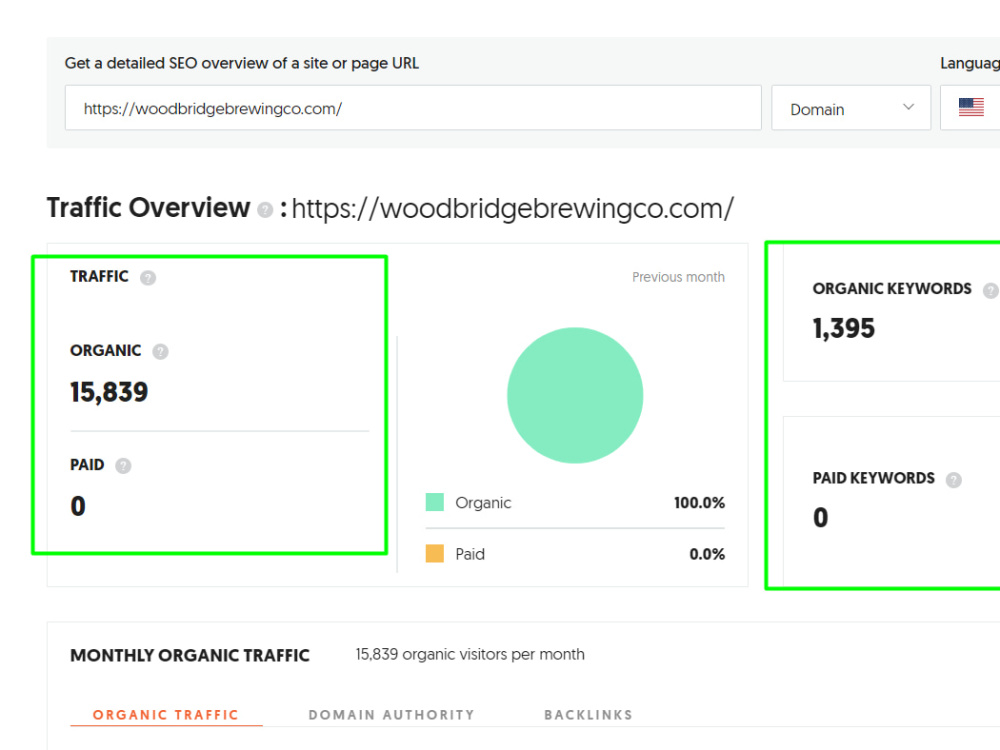Click help icon beside ORGANIC KEYWORDS
This screenshot has height=750, width=1000.
[x=990, y=291]
